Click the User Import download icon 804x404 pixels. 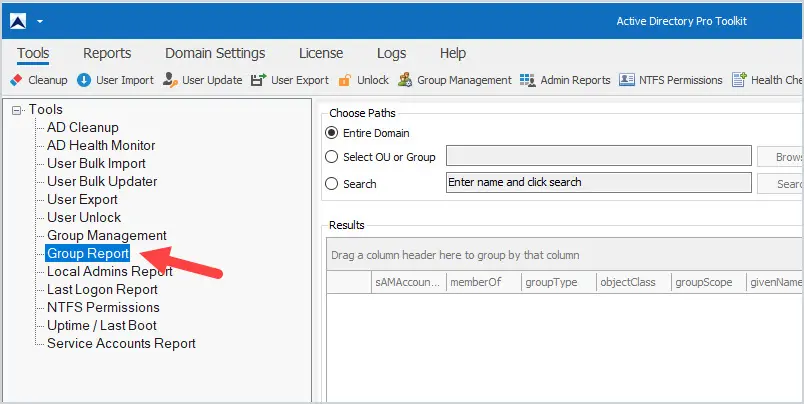tap(84, 80)
